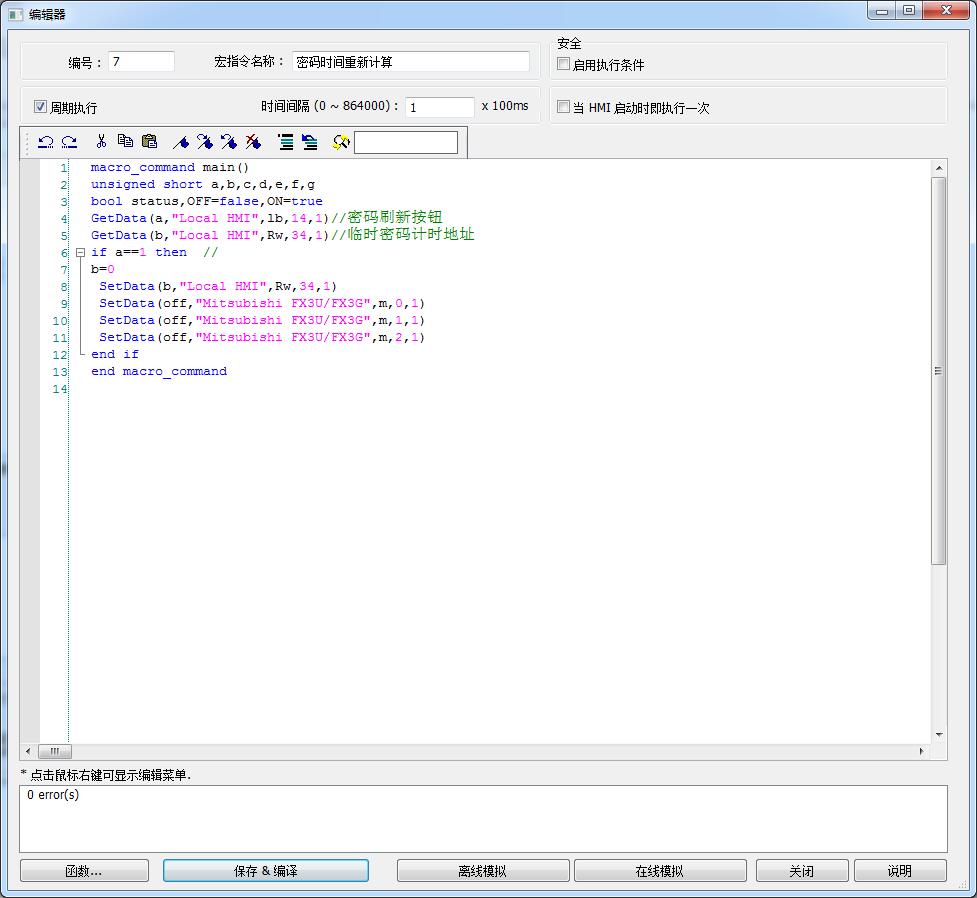Click the vertical scrollbar of code editor
This screenshot has height=898, width=977.
[x=938, y=370]
